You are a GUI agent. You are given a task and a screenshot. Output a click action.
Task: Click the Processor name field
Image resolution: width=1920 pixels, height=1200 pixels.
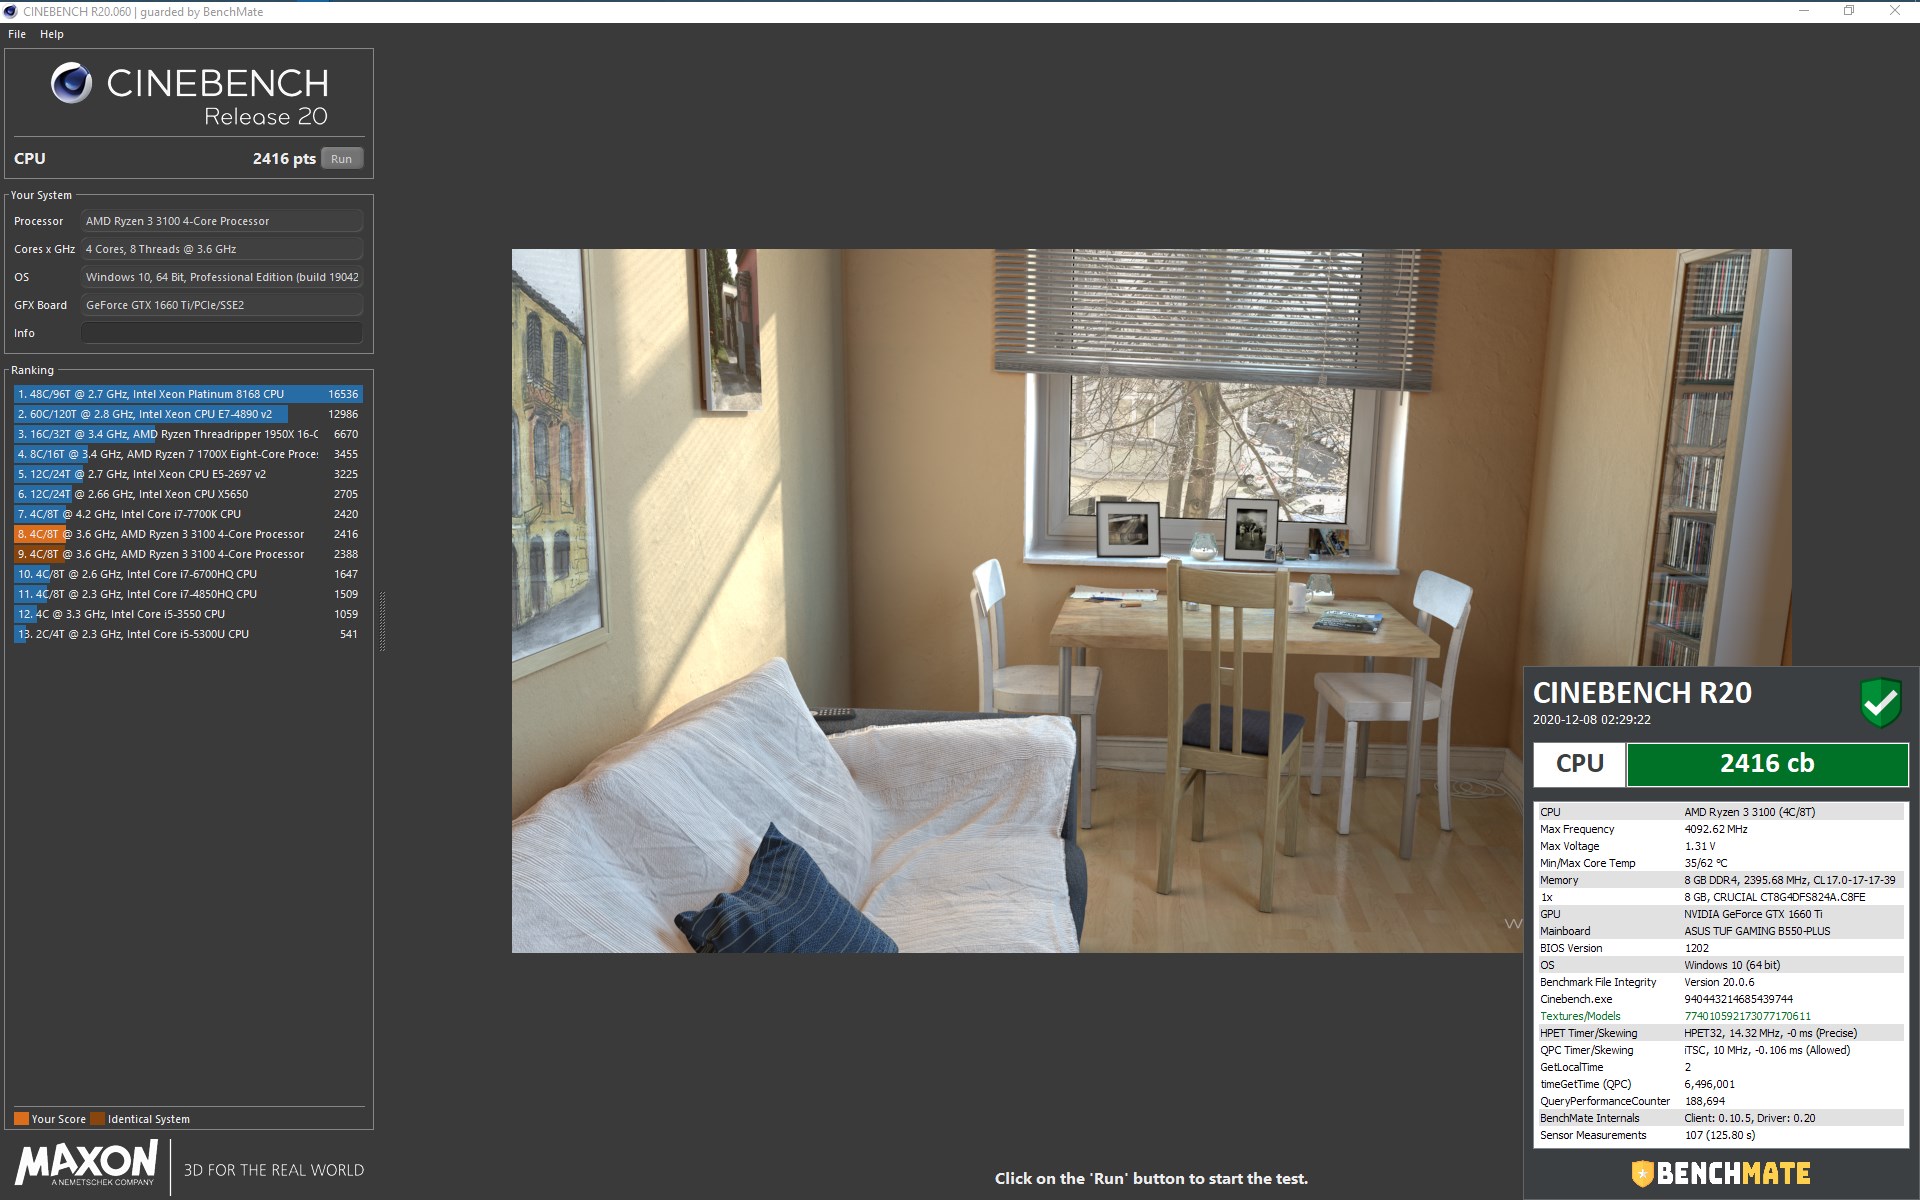(x=221, y=221)
